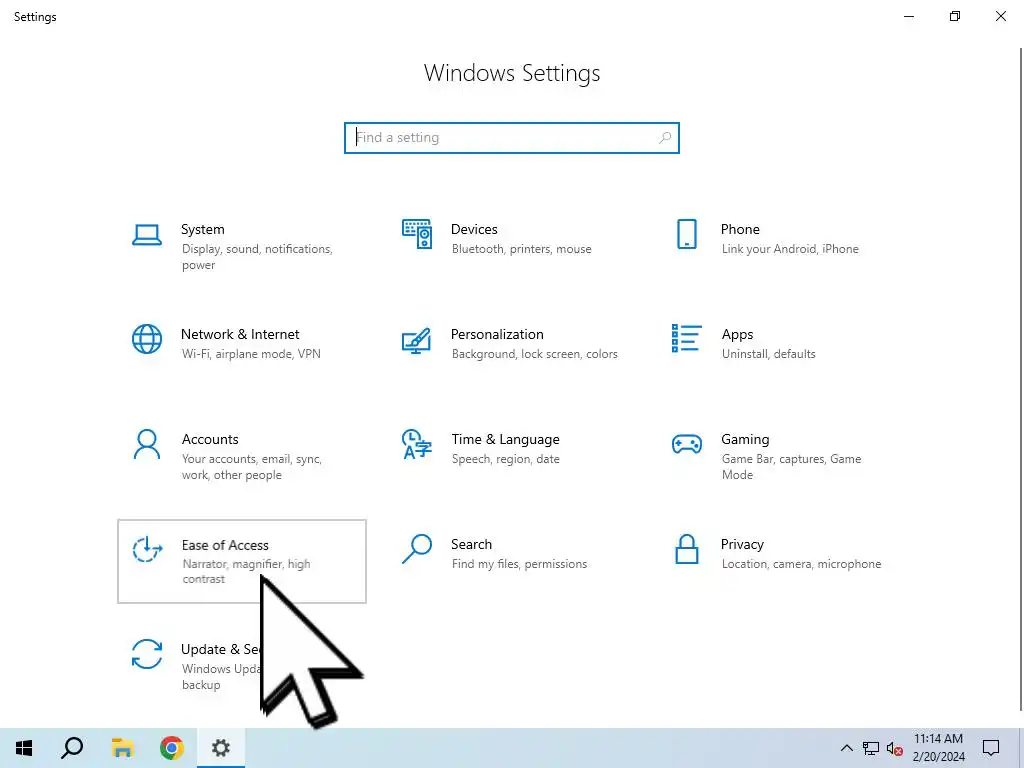Open File Explorer from the taskbar
1024x768 pixels.
122,748
